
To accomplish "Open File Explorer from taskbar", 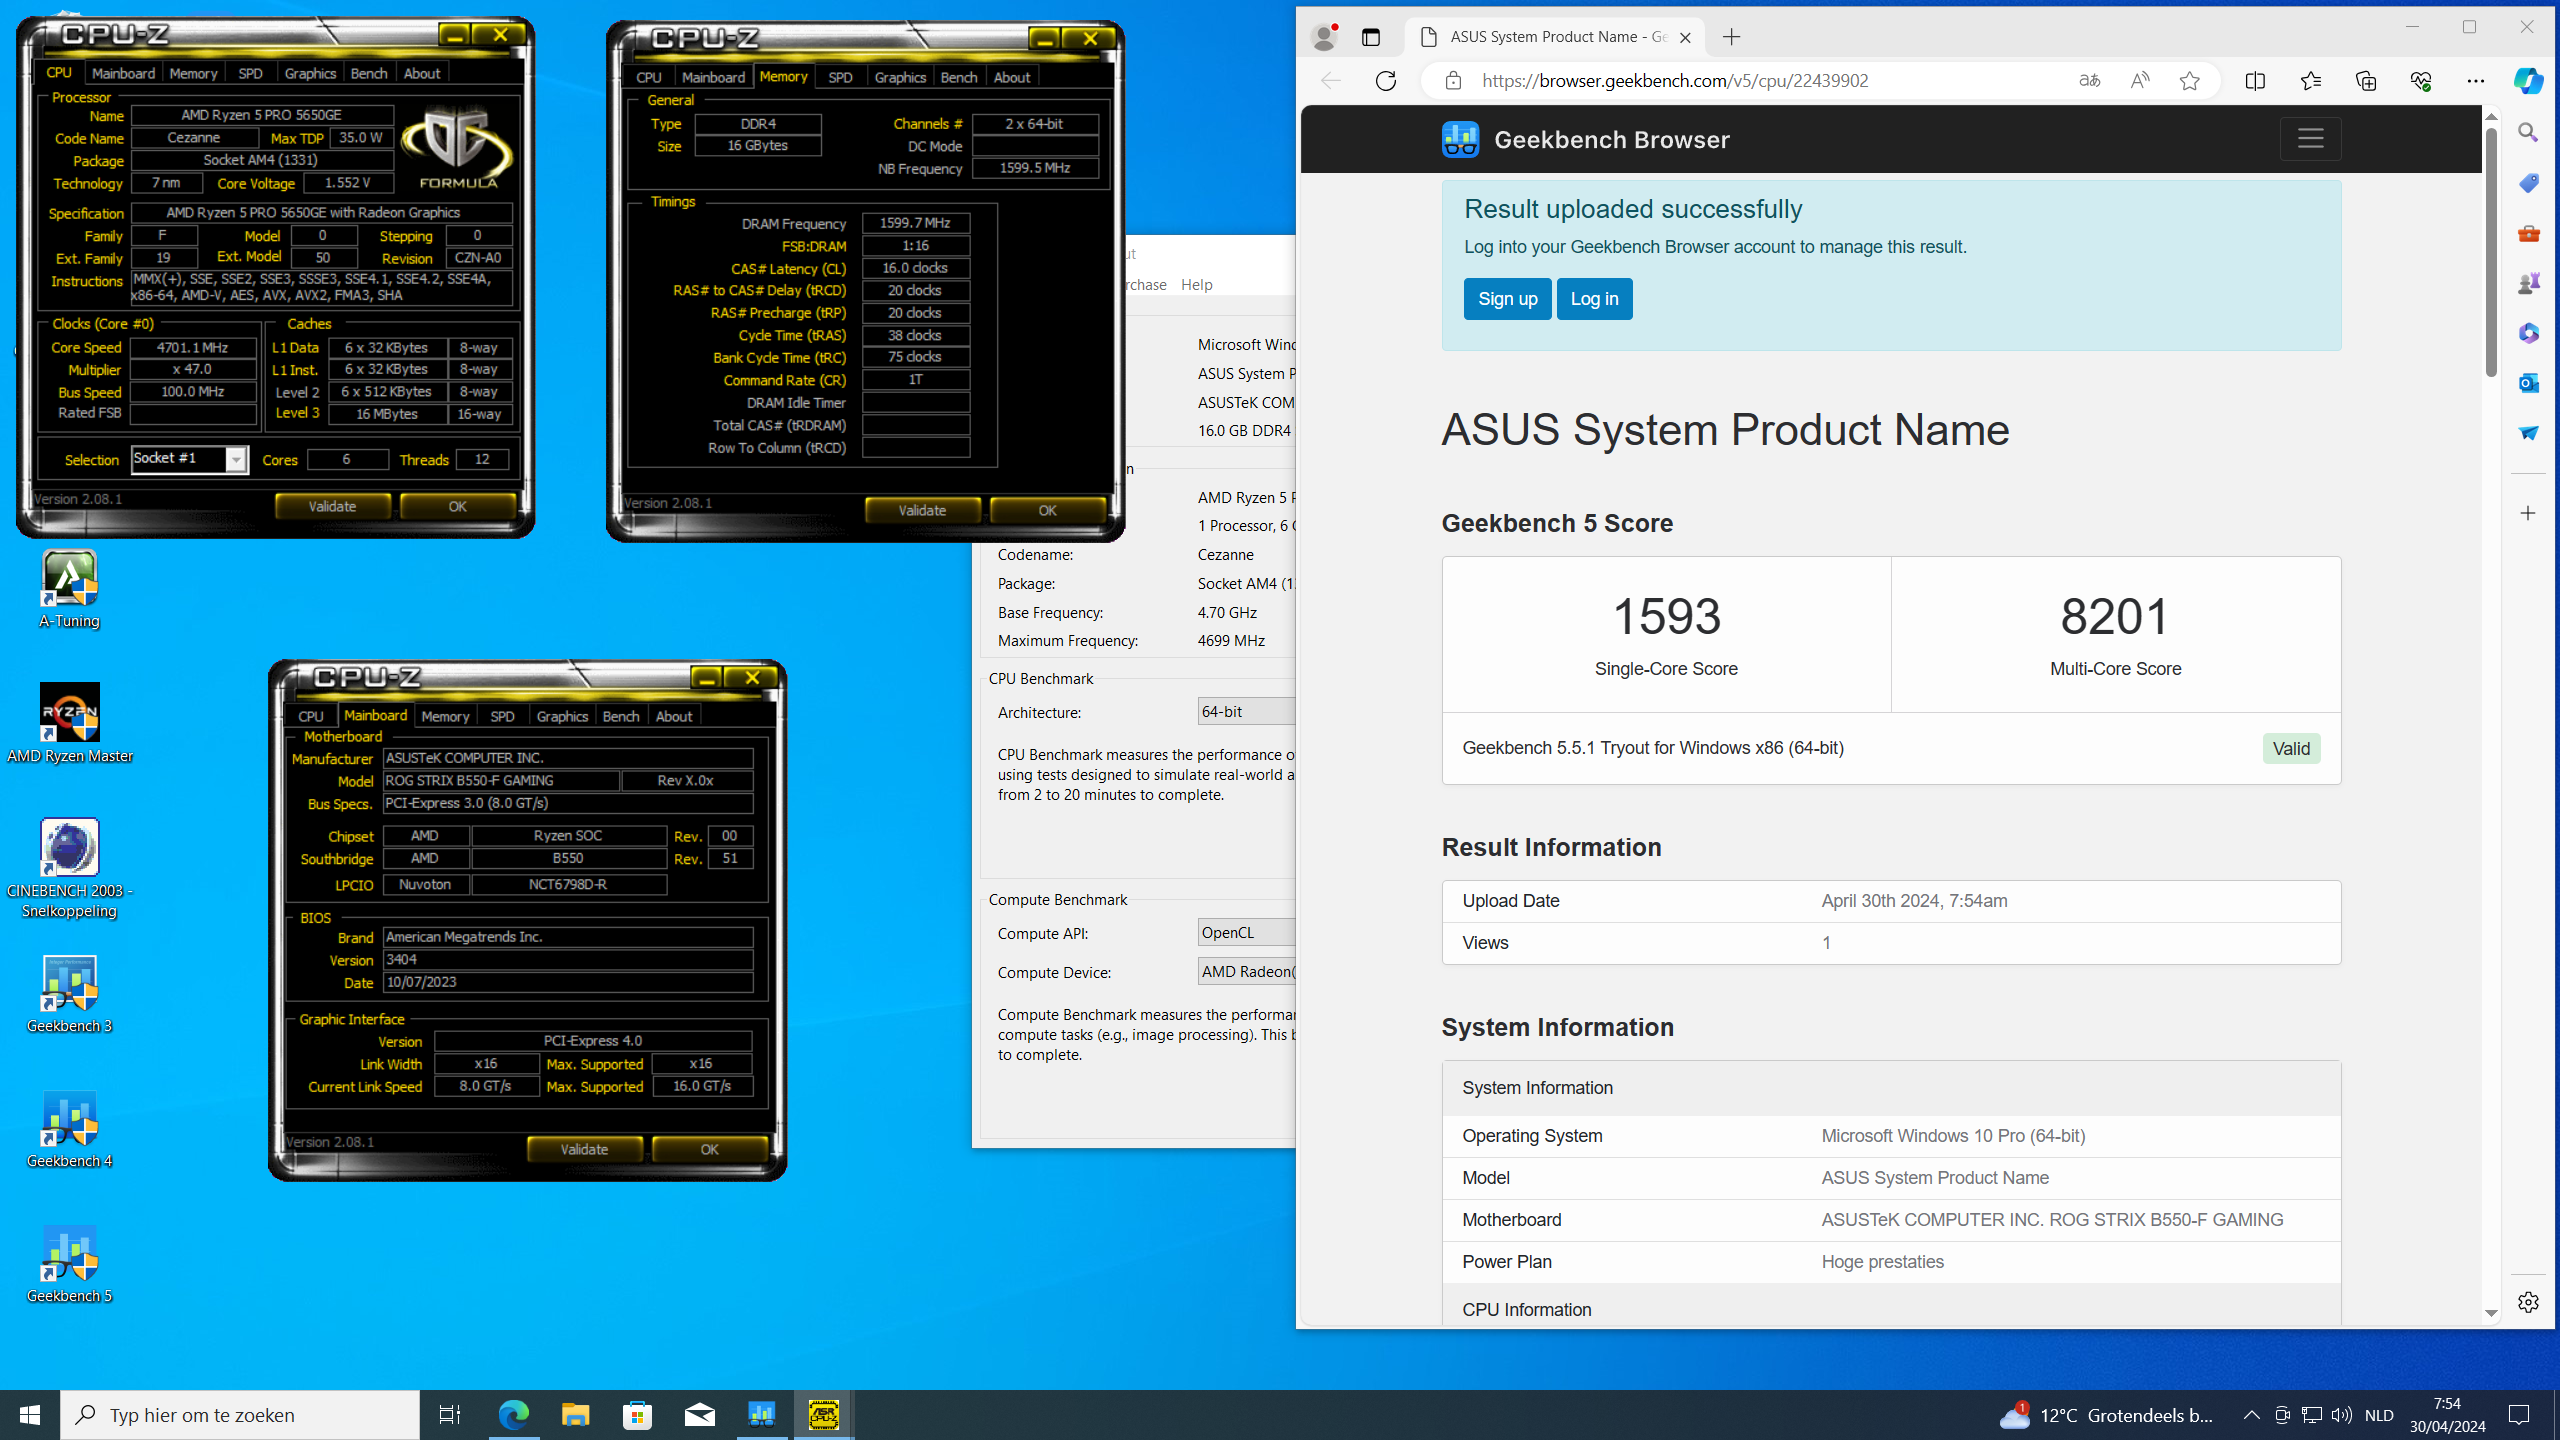I will [575, 1415].
